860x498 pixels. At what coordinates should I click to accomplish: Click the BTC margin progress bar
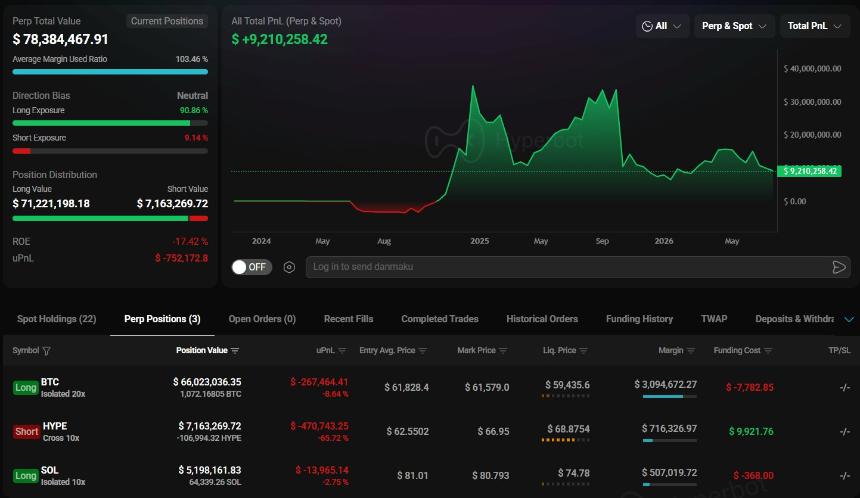pyautogui.click(x=670, y=397)
